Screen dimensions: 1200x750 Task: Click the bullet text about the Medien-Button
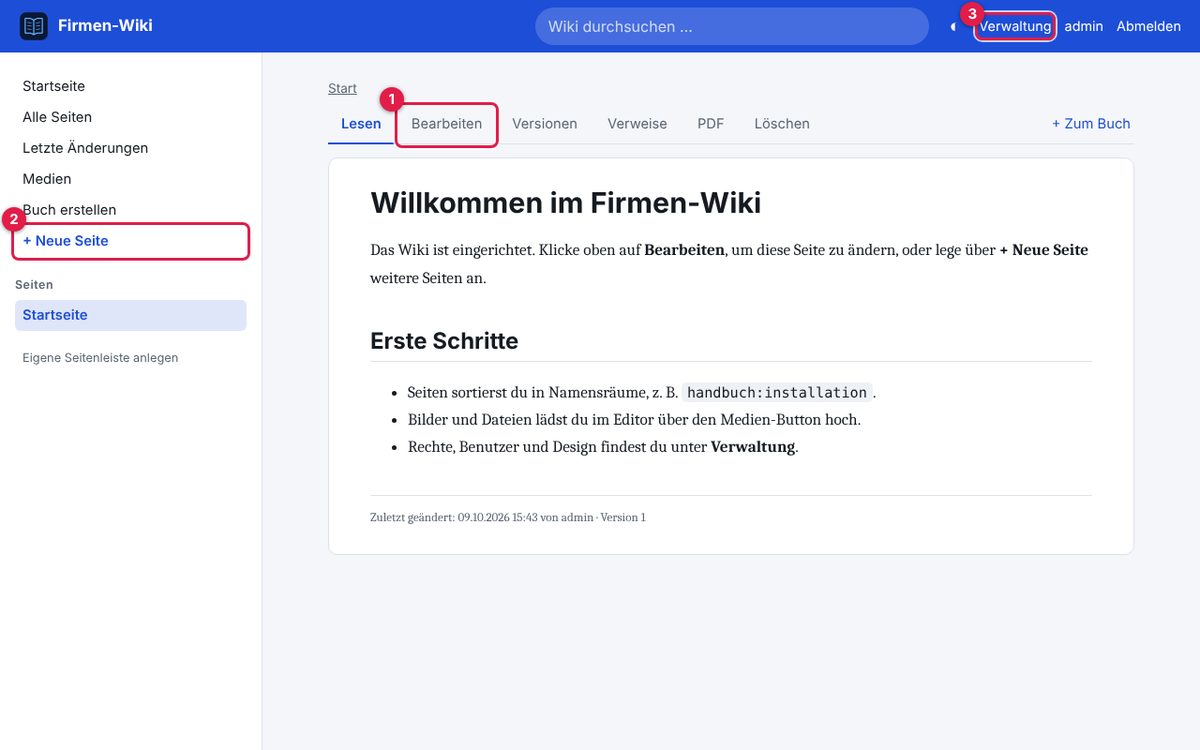[x=634, y=420]
